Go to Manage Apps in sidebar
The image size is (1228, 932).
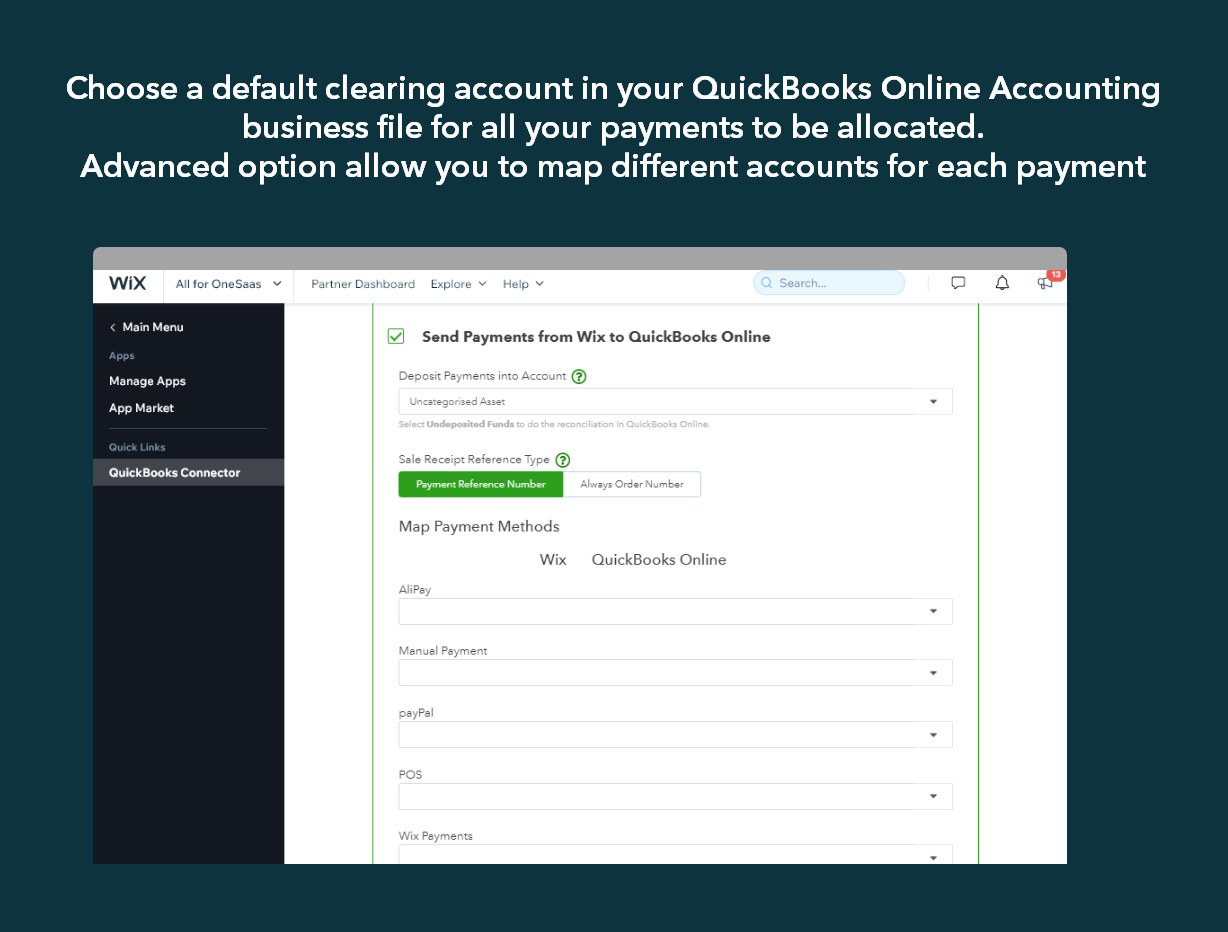(x=147, y=381)
